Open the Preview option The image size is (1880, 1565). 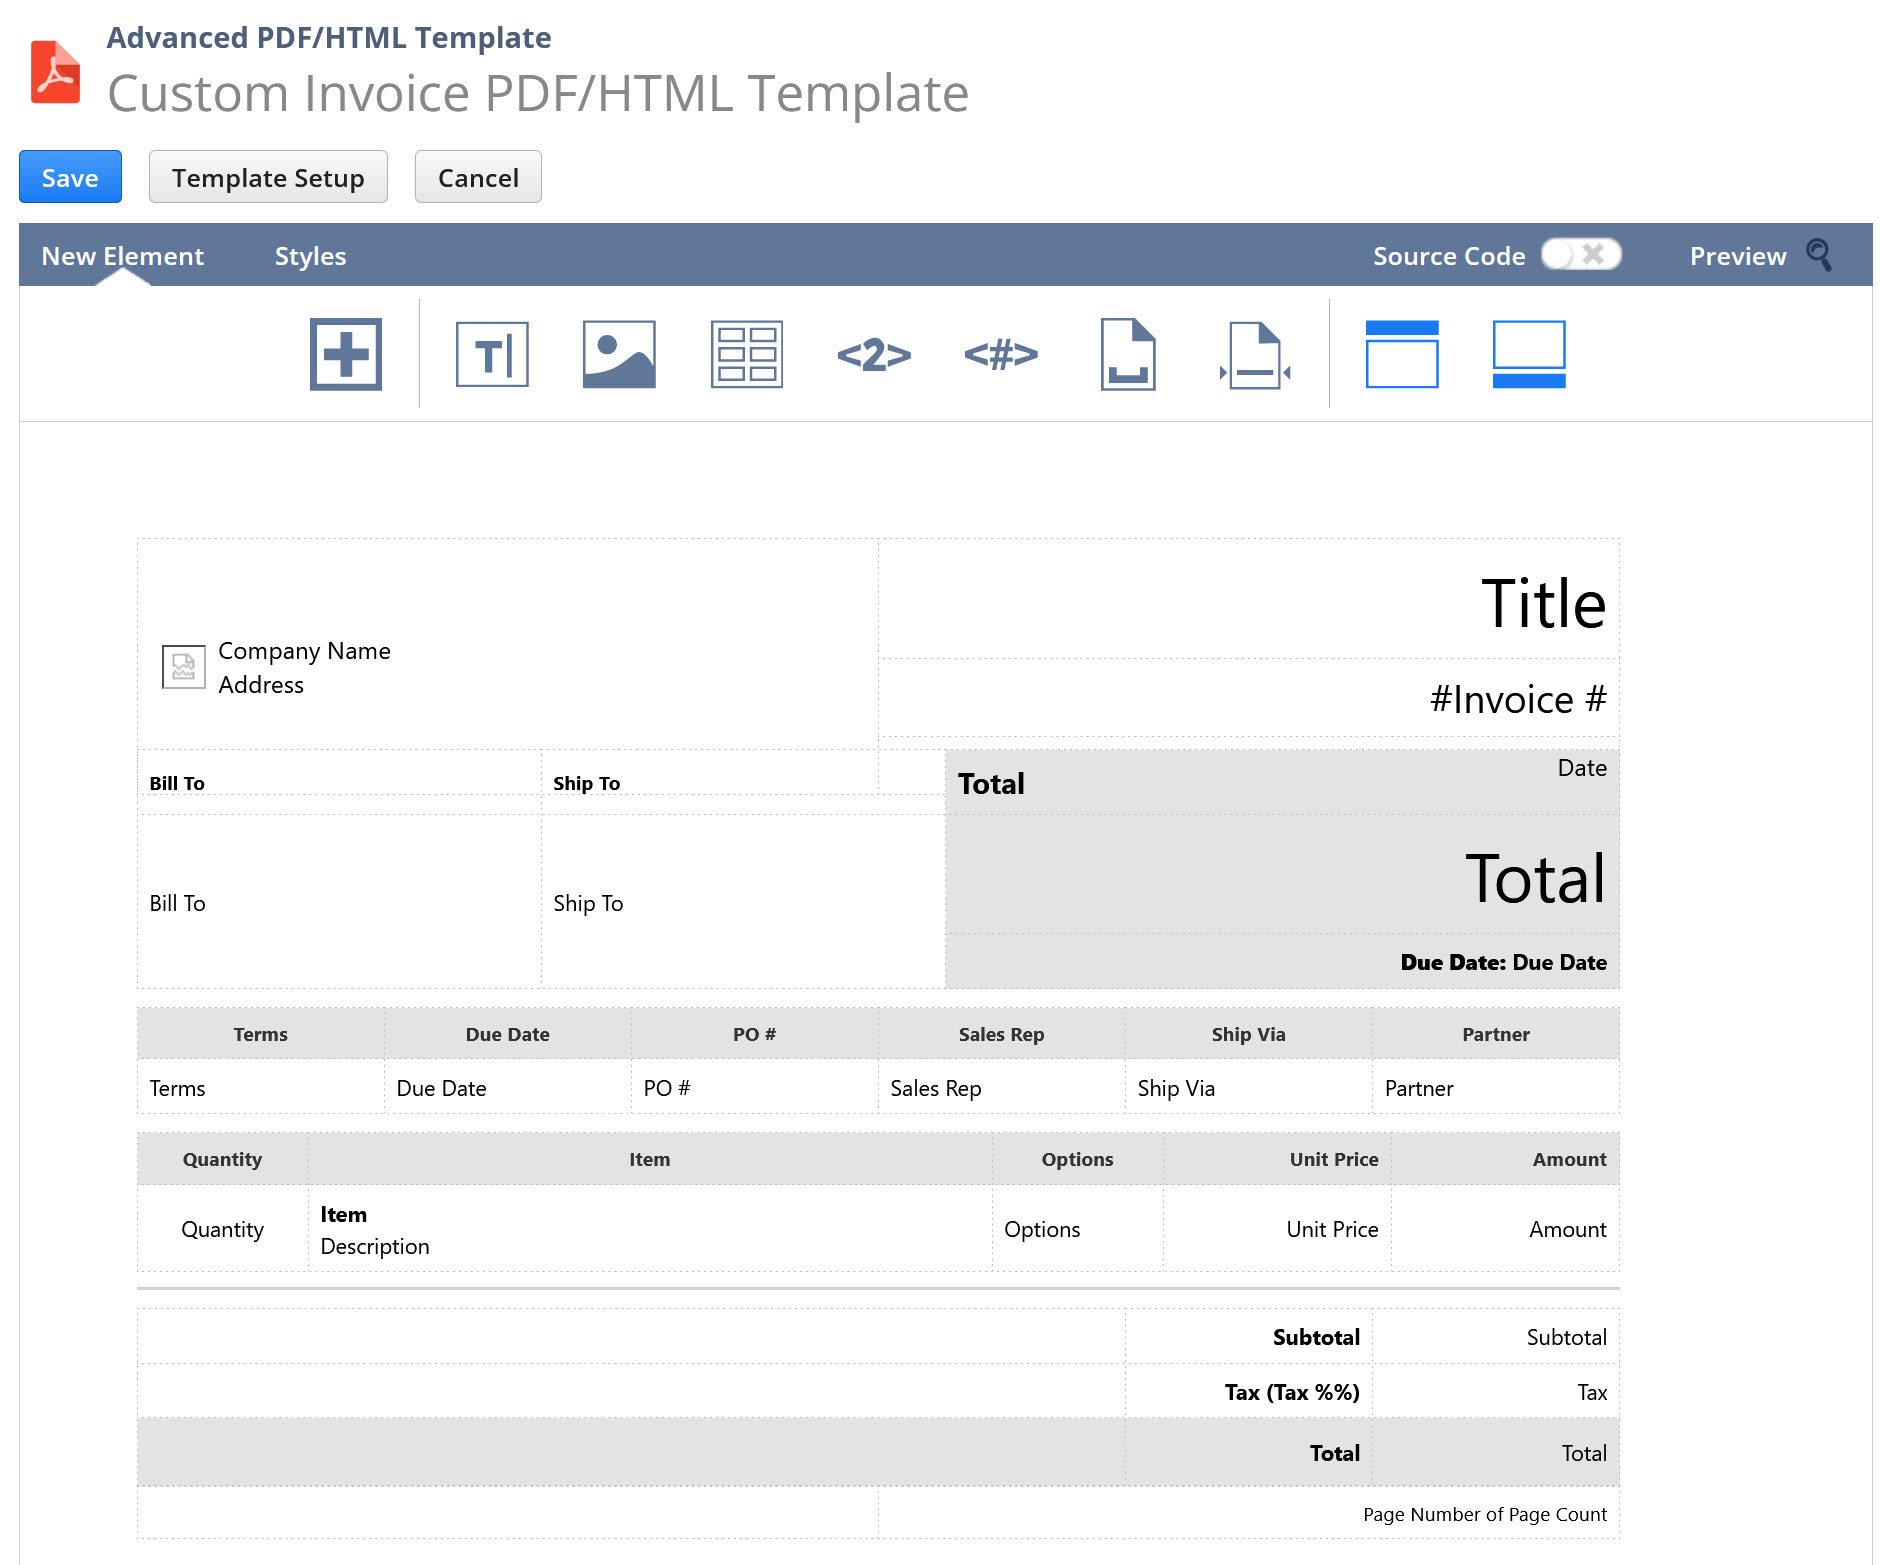(x=1738, y=256)
